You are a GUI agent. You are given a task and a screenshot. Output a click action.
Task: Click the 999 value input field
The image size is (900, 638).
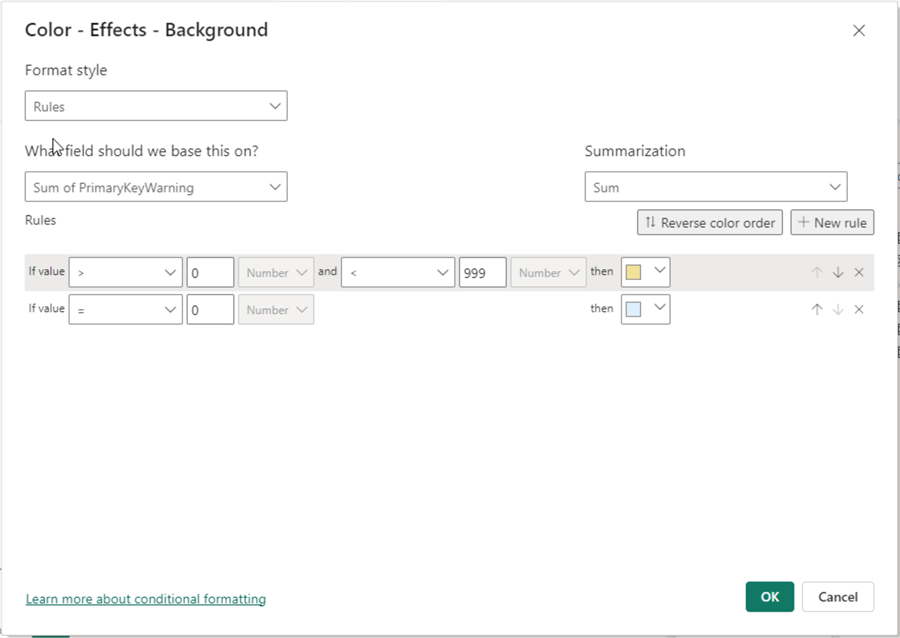click(x=482, y=271)
